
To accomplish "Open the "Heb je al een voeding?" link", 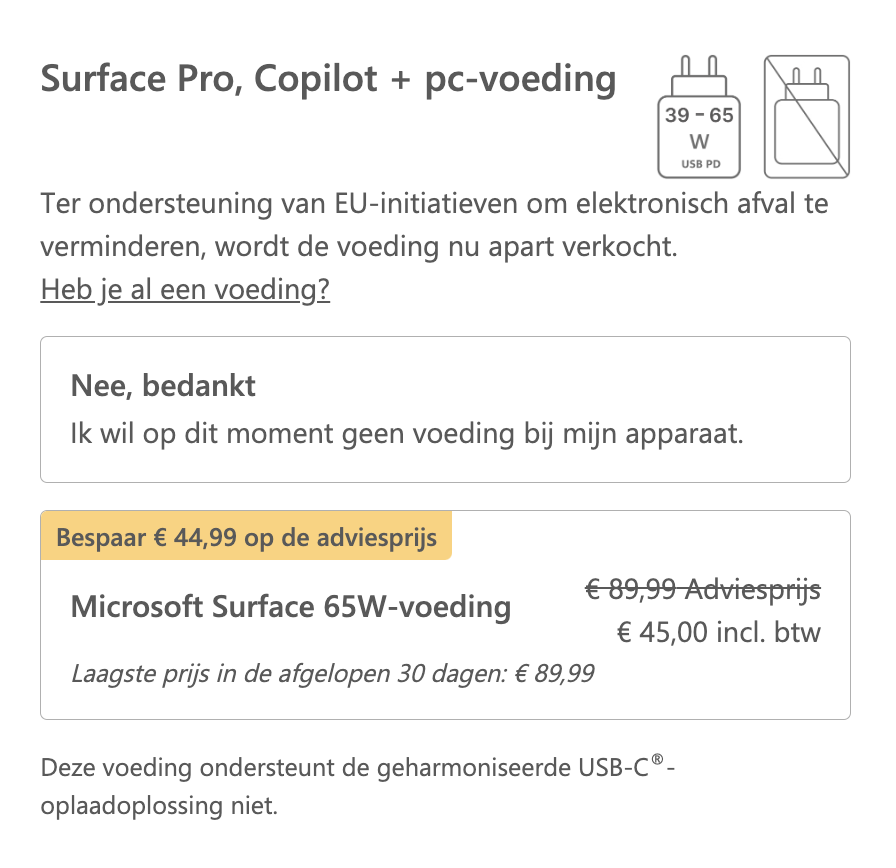I will point(185,290).
